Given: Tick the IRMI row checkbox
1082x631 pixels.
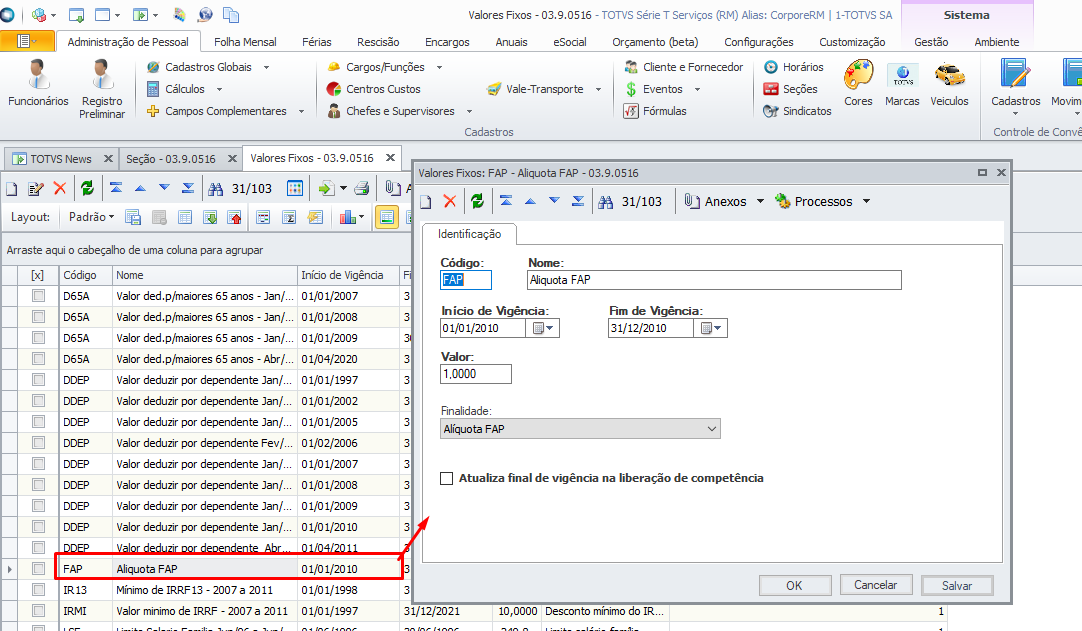Looking at the screenshot, I should pyautogui.click(x=38, y=611).
